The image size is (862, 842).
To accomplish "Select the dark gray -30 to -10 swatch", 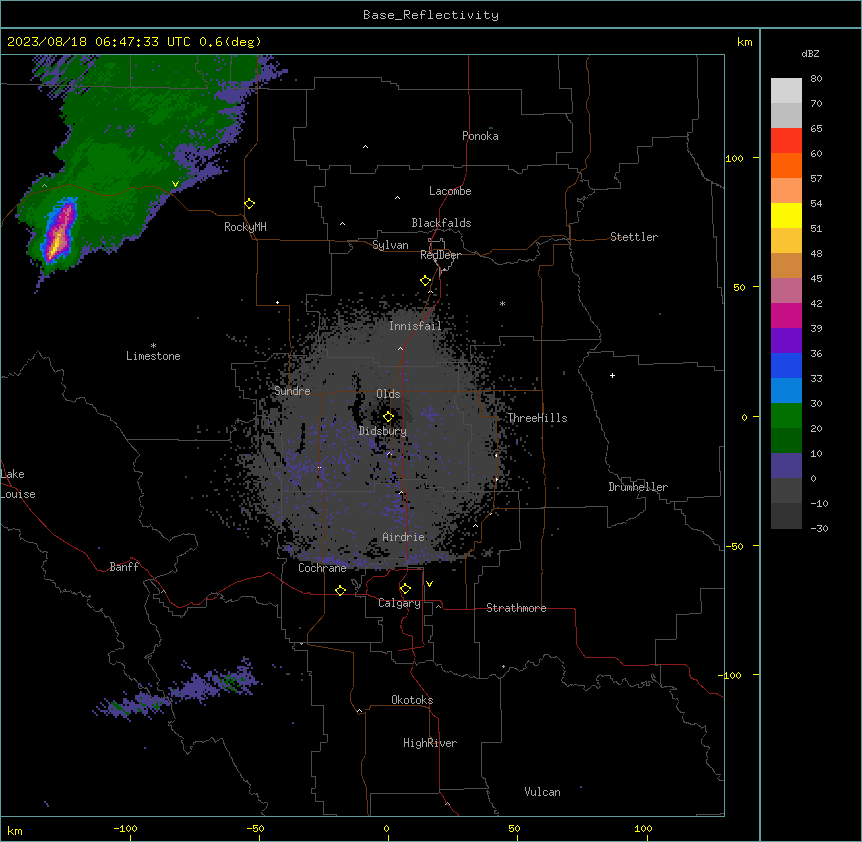I will coord(786,516).
